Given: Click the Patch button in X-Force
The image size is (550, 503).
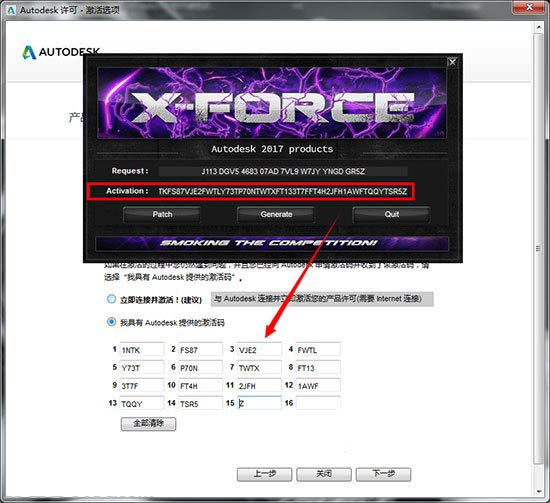Looking at the screenshot, I should (x=162, y=214).
